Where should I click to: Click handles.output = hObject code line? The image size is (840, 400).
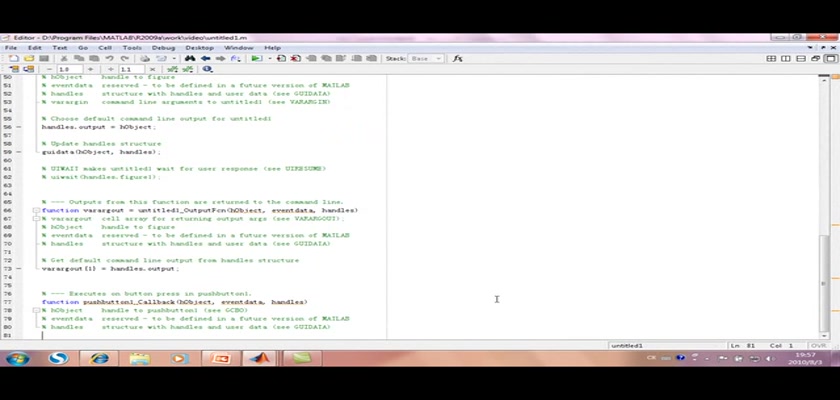(x=99, y=127)
